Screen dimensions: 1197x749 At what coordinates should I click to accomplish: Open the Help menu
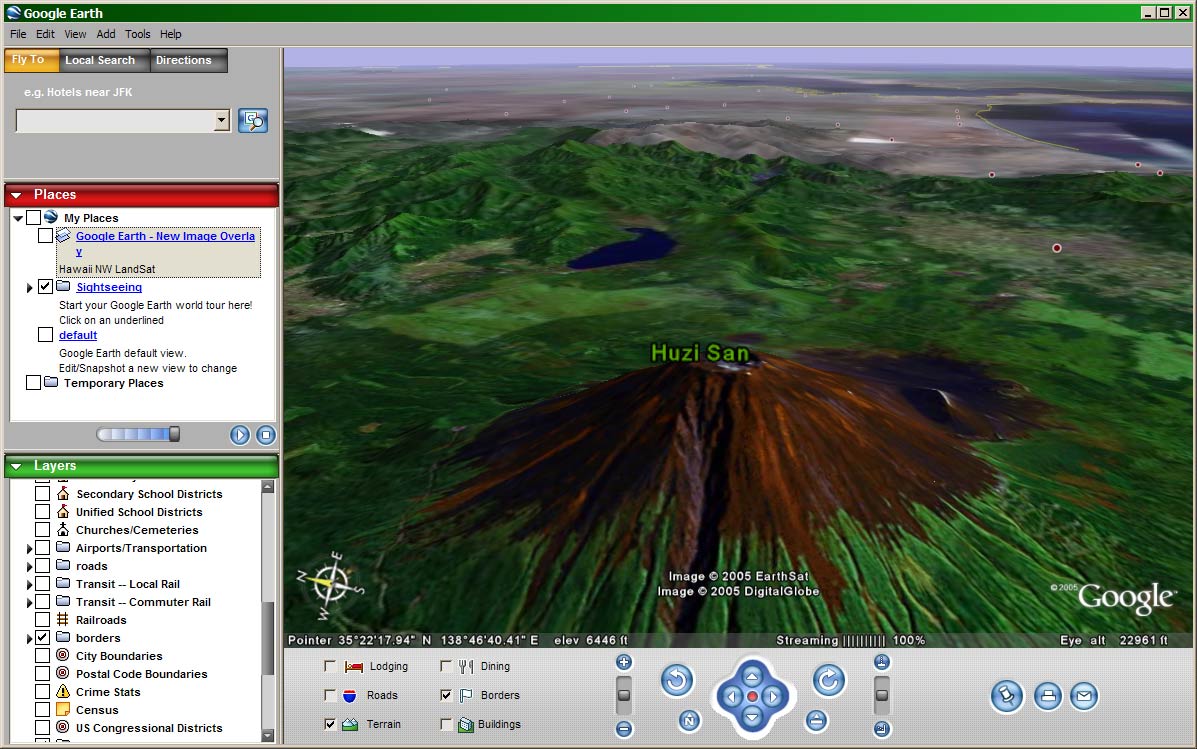pyautogui.click(x=170, y=34)
